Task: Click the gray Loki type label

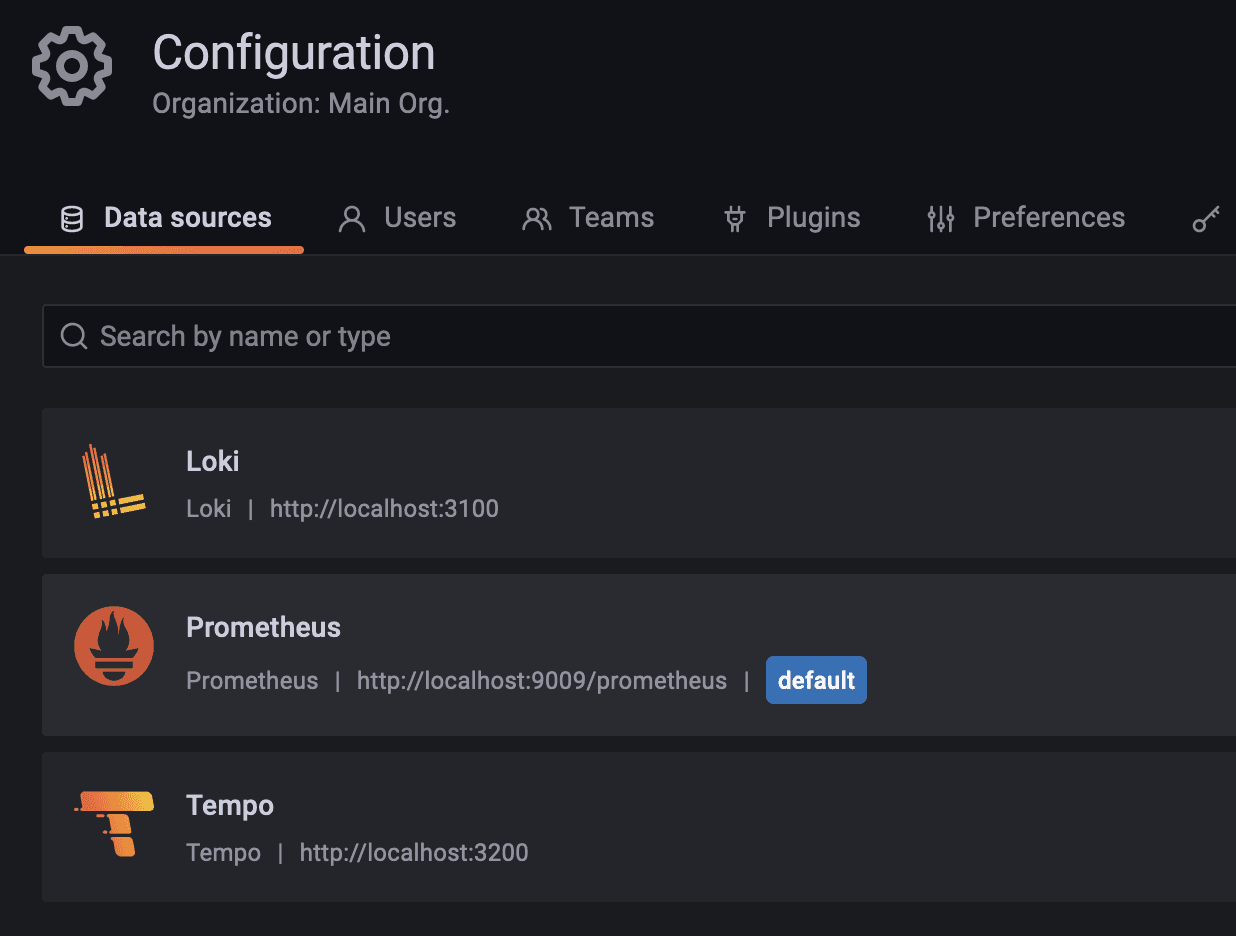Action: coord(209,509)
